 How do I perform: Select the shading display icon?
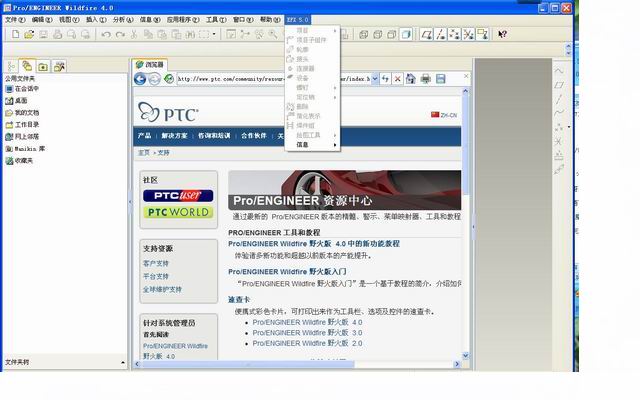(406, 34)
